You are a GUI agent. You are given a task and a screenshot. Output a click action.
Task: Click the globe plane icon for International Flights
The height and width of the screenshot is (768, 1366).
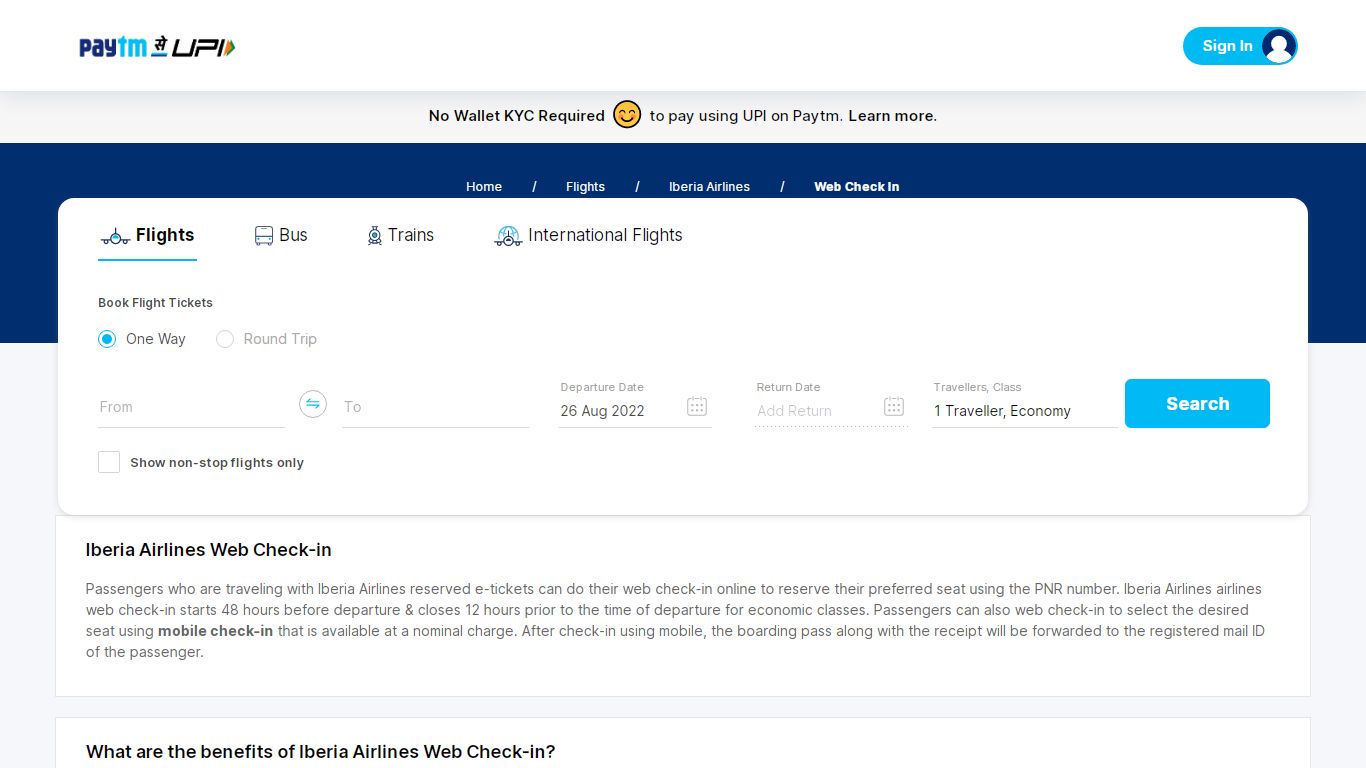tap(508, 236)
